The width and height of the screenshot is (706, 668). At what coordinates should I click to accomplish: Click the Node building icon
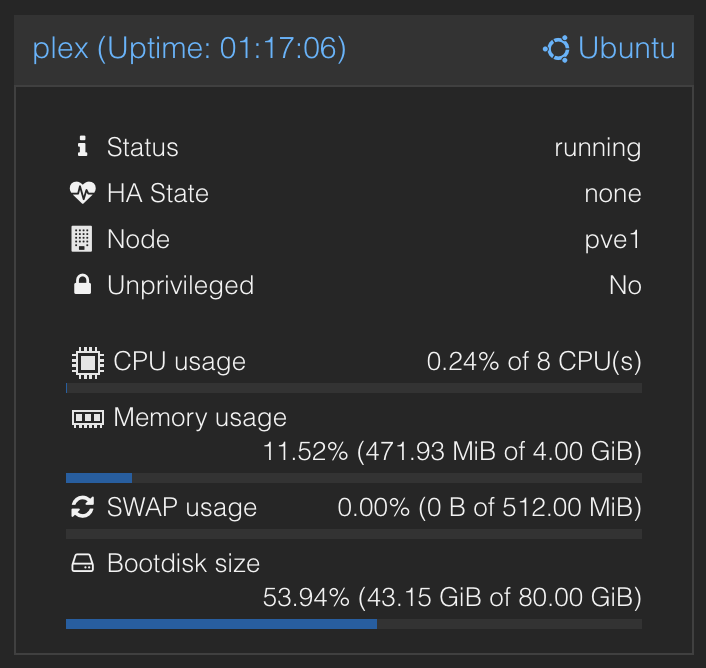point(83,239)
